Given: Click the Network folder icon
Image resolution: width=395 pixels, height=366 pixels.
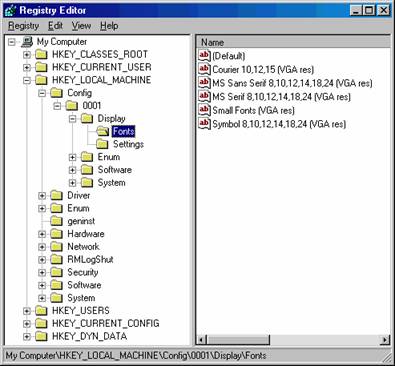Looking at the screenshot, I should tap(57, 247).
